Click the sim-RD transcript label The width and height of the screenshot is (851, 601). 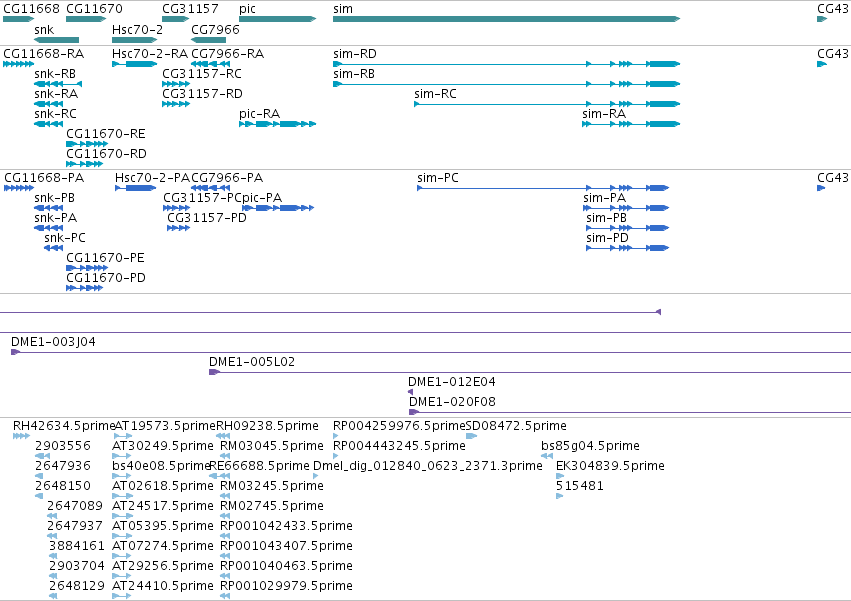(355, 54)
